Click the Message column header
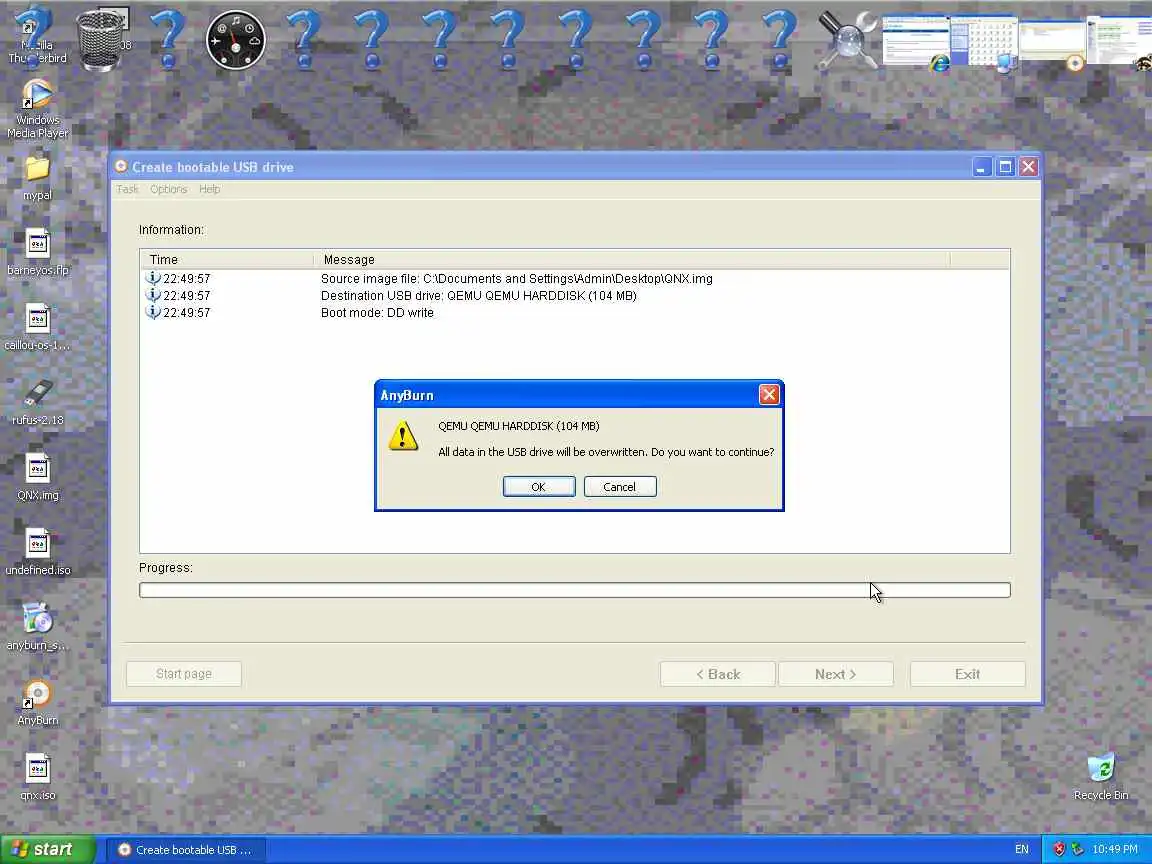The width and height of the screenshot is (1152, 864). point(632,259)
